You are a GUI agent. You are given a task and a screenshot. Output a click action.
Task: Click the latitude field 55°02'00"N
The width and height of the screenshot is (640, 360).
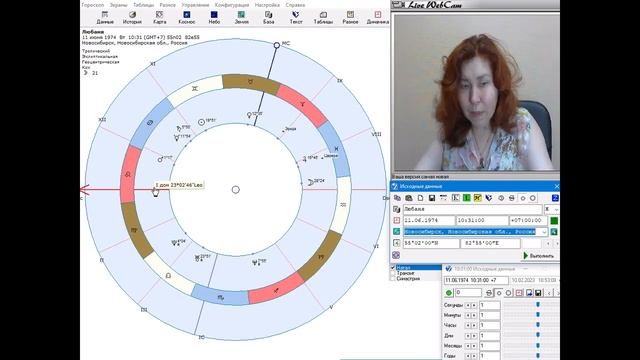point(431,243)
